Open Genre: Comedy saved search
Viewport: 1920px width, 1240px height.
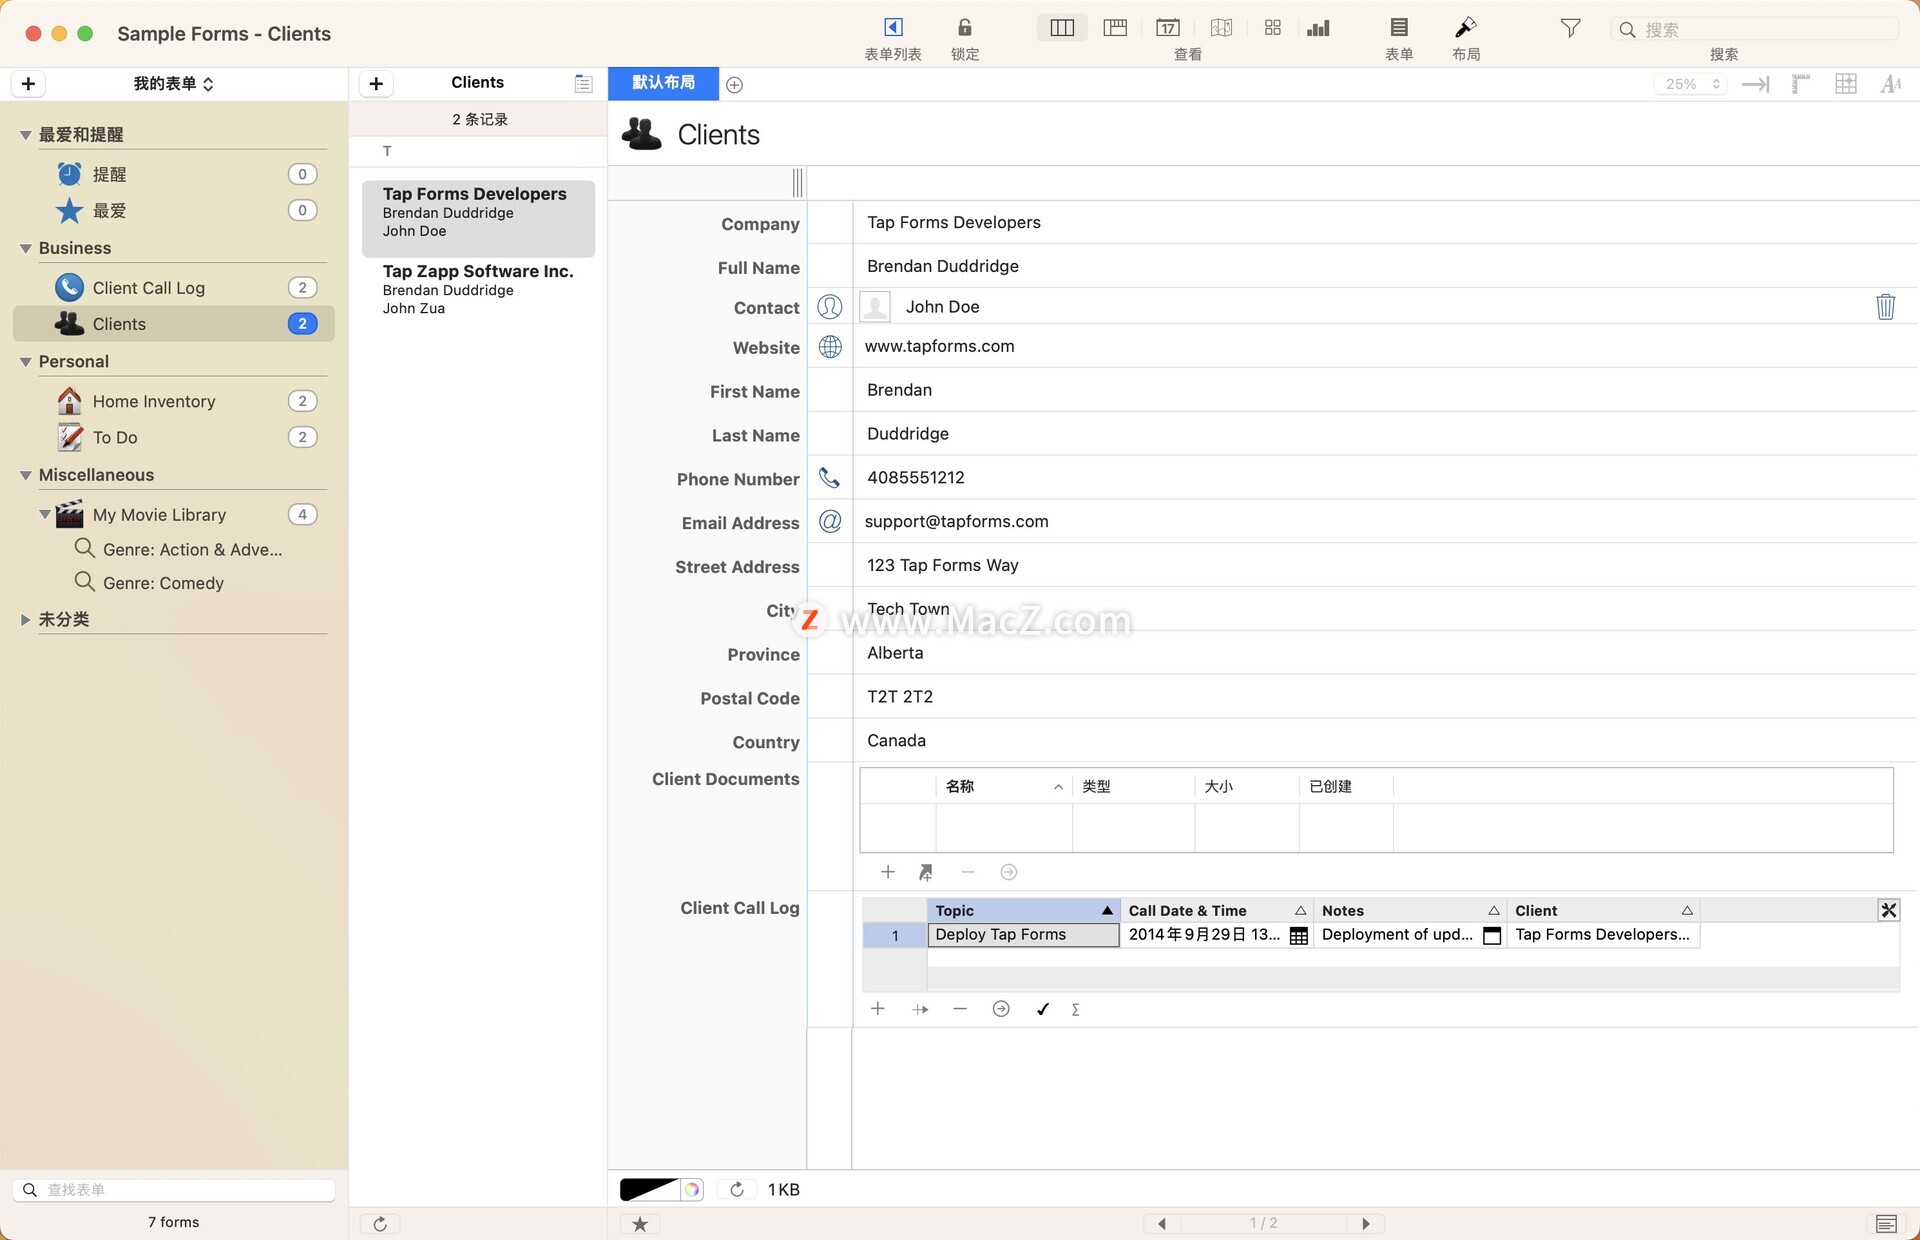pos(163,583)
